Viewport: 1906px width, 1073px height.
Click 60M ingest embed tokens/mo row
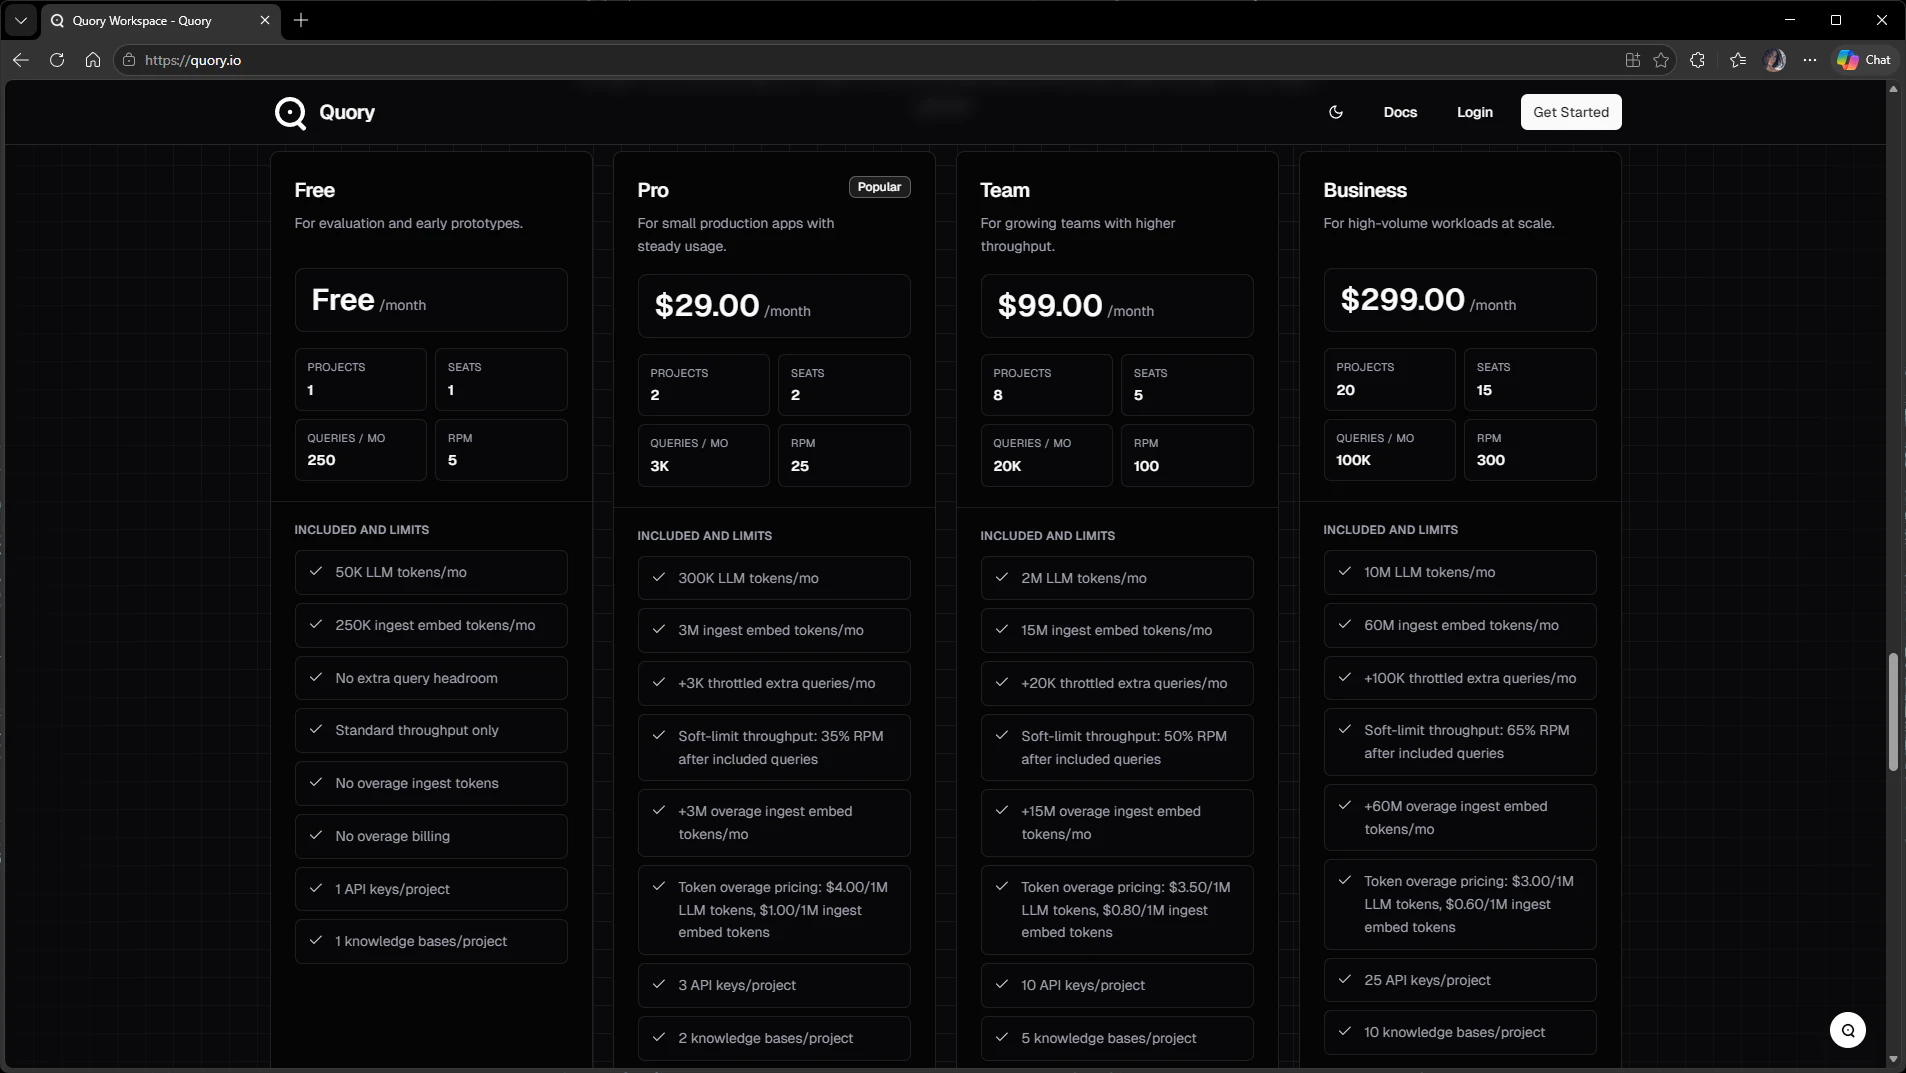point(1460,625)
